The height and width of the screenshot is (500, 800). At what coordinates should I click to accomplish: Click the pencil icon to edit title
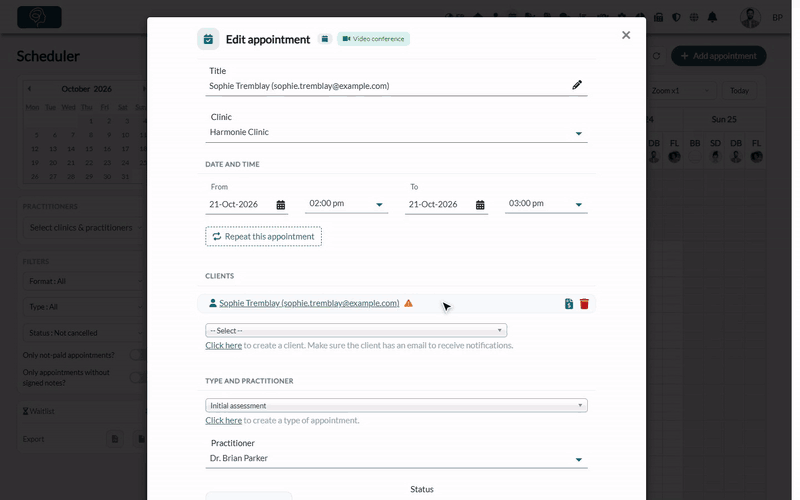point(577,85)
